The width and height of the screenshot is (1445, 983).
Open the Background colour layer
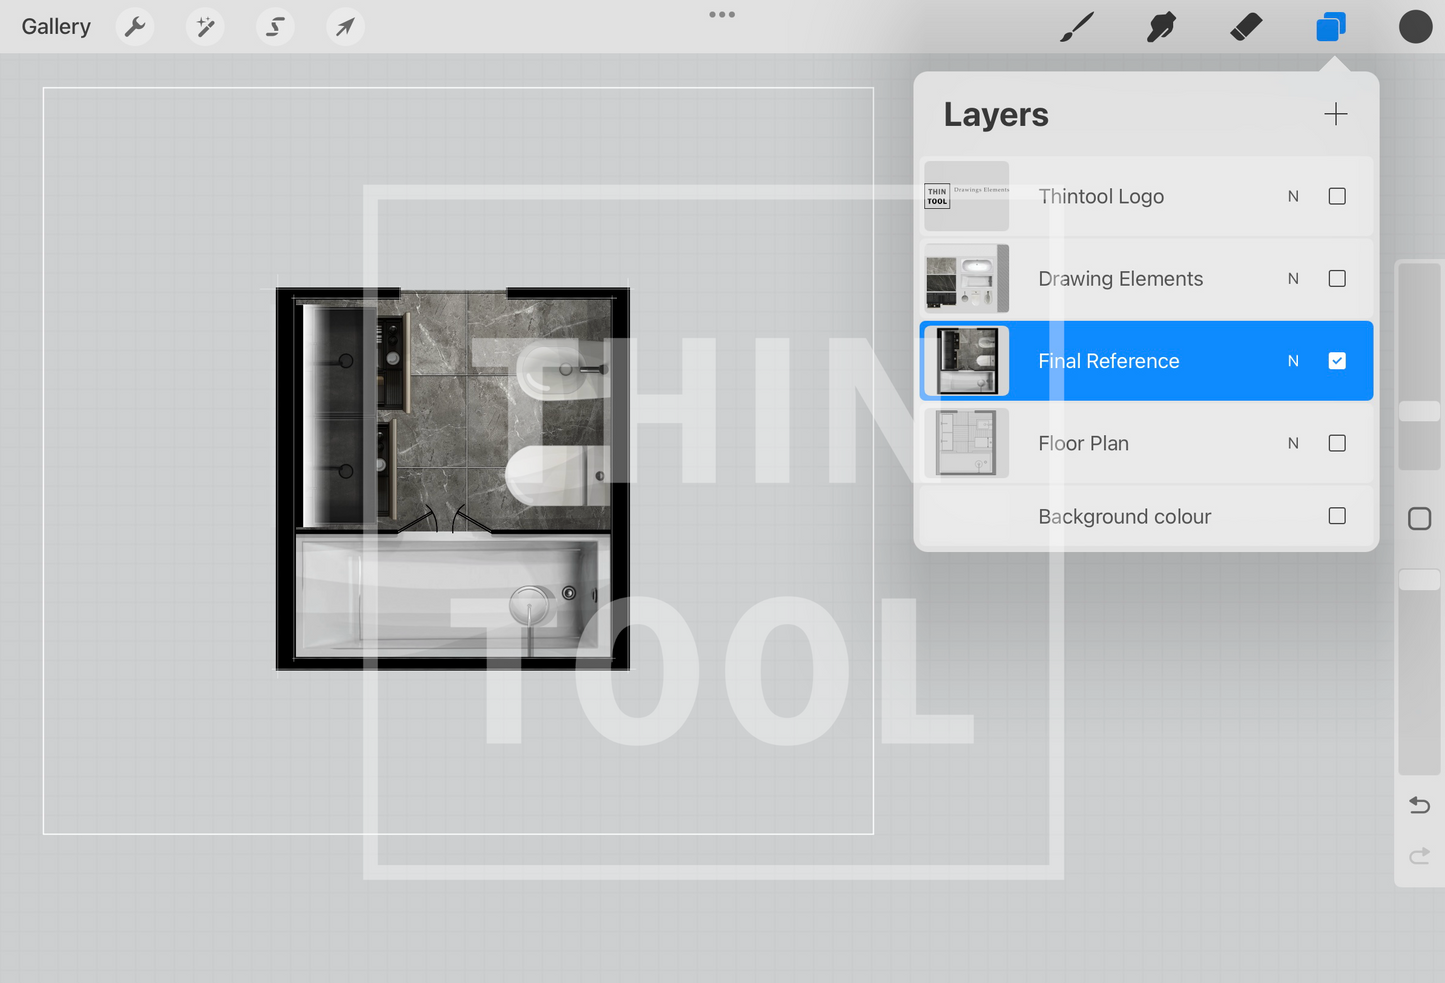[x=1146, y=516]
